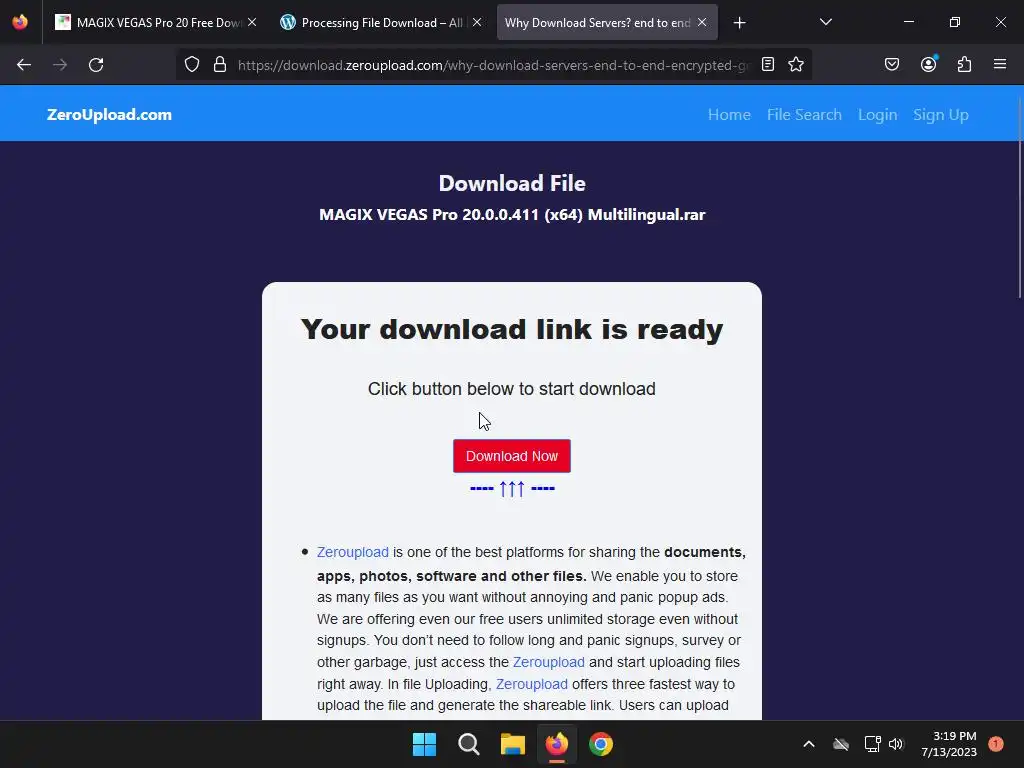Open the Home nav link
The width and height of the screenshot is (1024, 768).
click(729, 115)
